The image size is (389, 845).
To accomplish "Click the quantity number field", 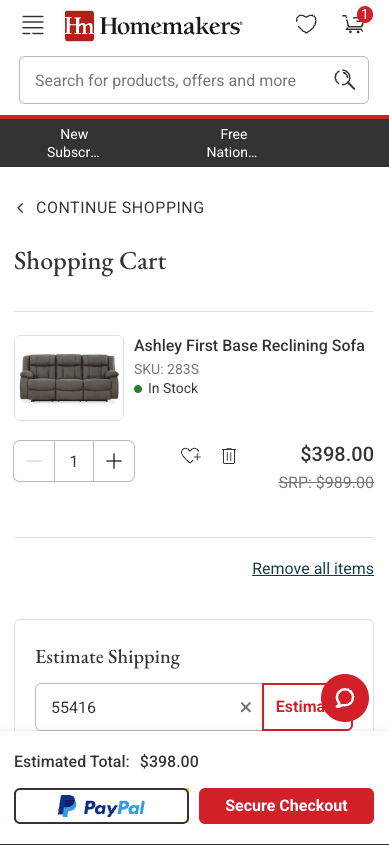I will pyautogui.click(x=74, y=461).
